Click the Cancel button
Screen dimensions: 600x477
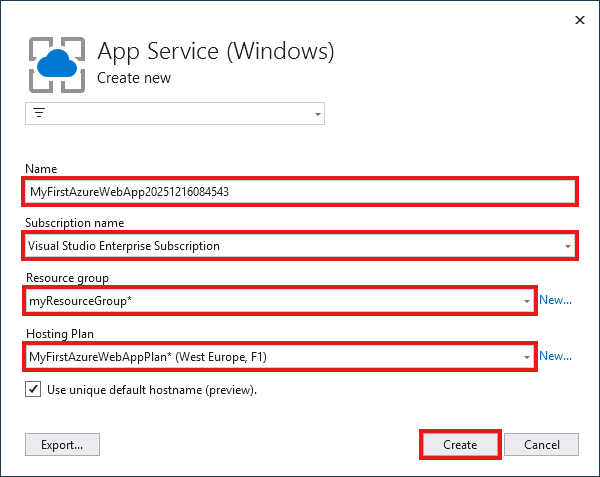pyautogui.click(x=541, y=444)
